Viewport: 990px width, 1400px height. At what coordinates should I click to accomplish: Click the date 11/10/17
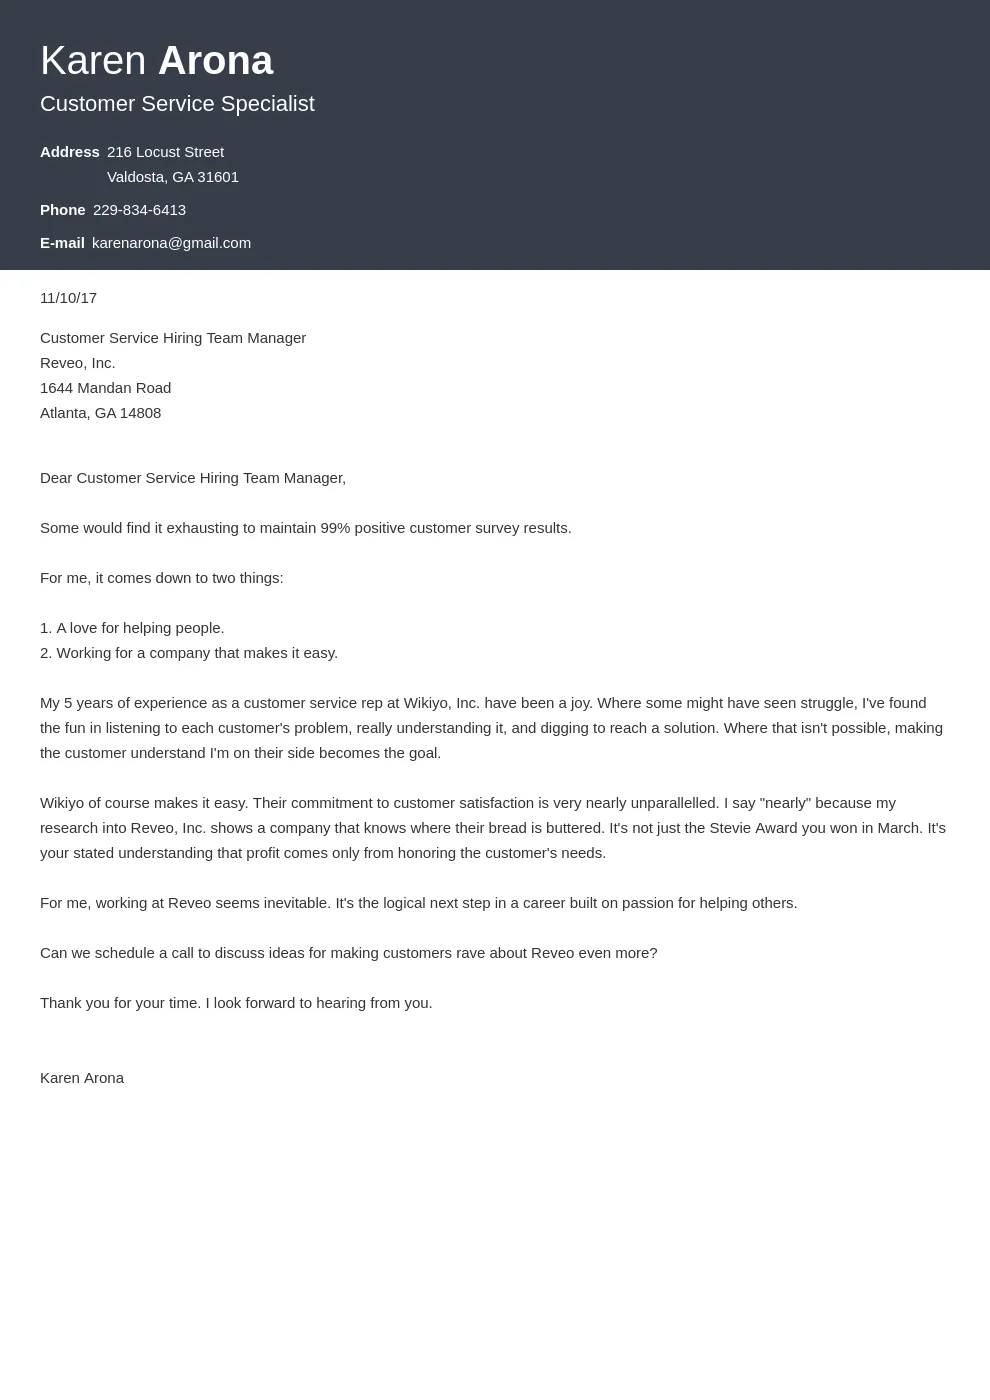[68, 298]
